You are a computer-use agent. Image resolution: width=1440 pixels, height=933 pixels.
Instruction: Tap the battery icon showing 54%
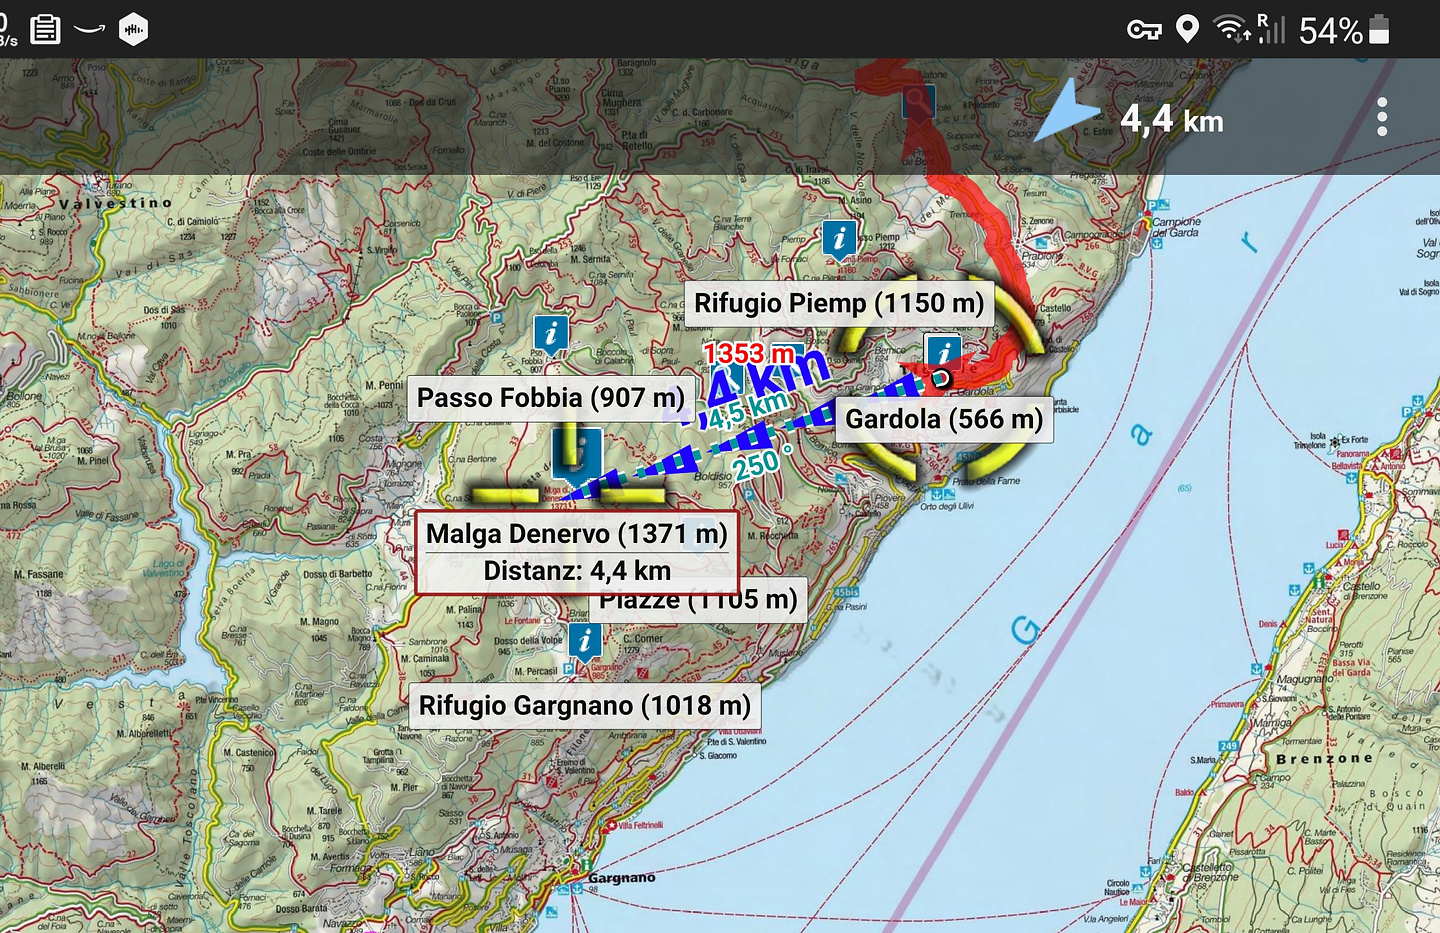(1379, 30)
